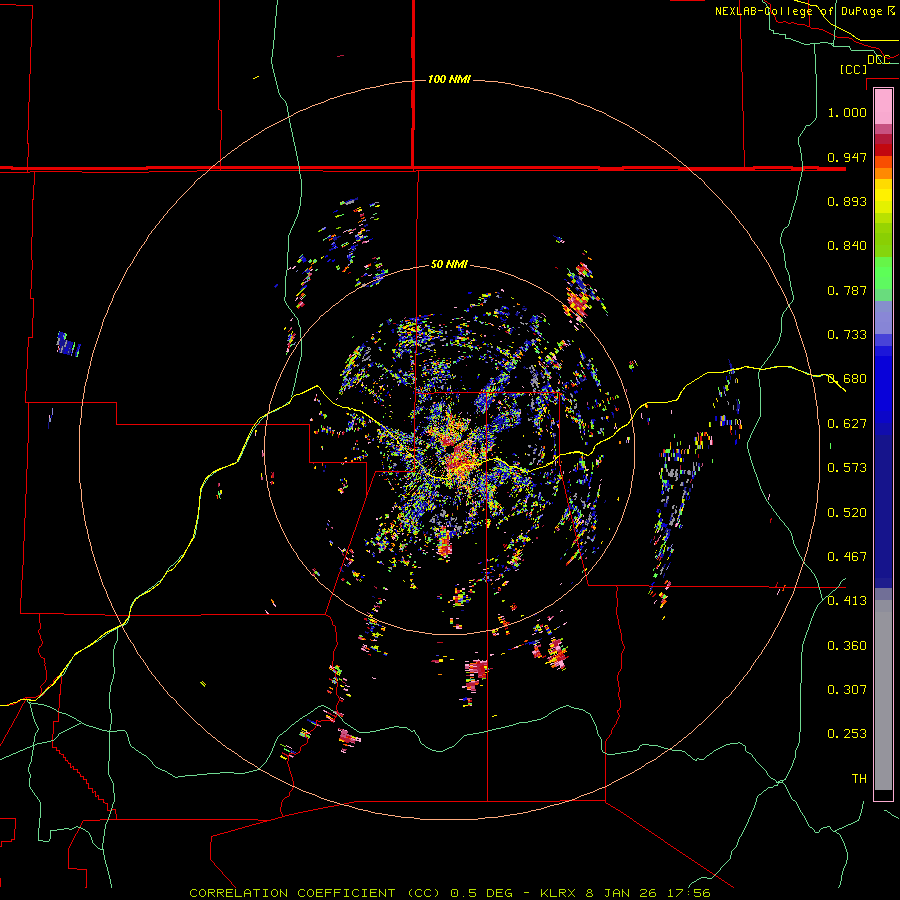Select the 0.307 legend value
Screen dimensions: 900x900
[847, 690]
